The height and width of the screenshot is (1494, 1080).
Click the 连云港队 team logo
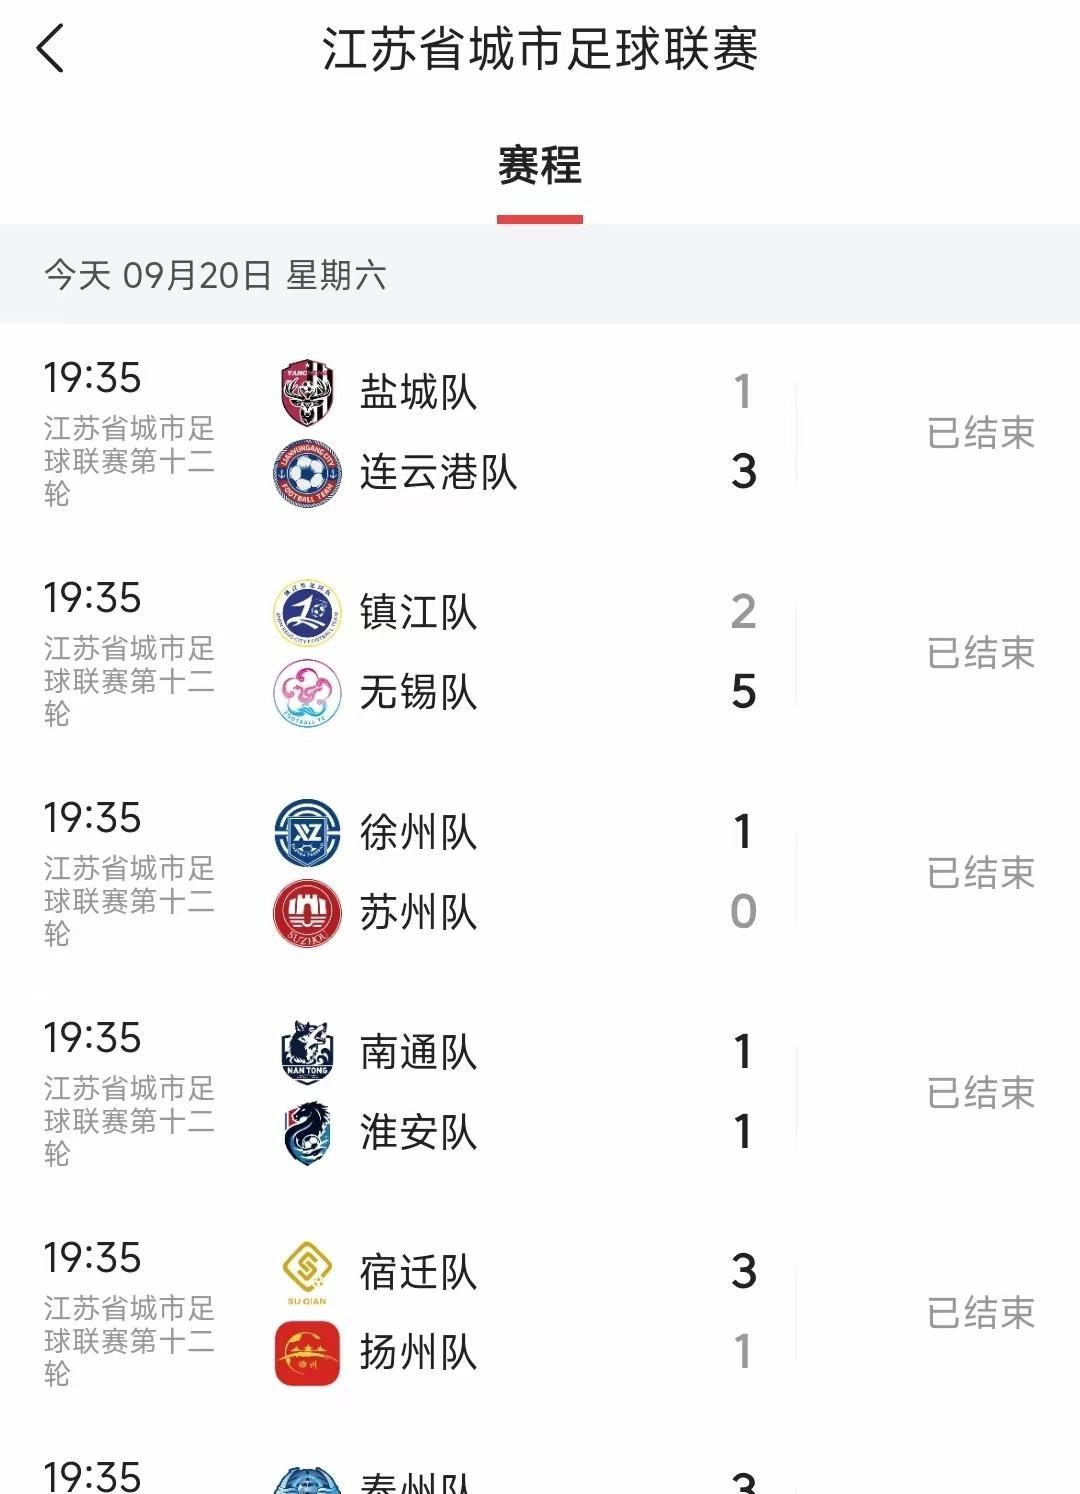tap(307, 473)
